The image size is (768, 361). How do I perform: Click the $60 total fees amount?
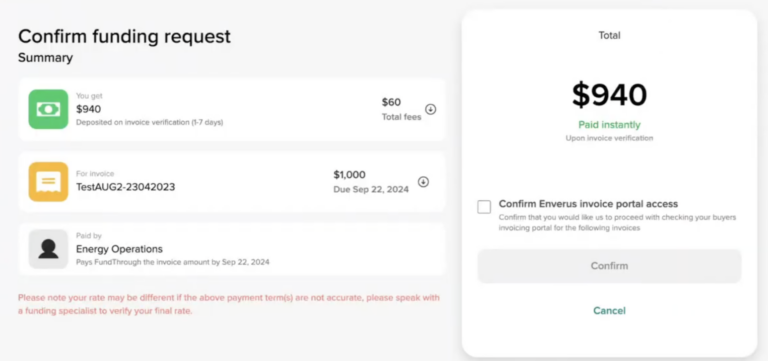point(391,102)
